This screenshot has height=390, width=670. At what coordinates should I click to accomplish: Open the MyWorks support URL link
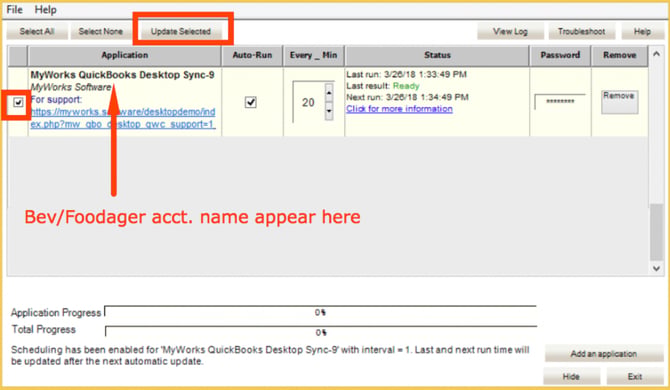point(123,118)
